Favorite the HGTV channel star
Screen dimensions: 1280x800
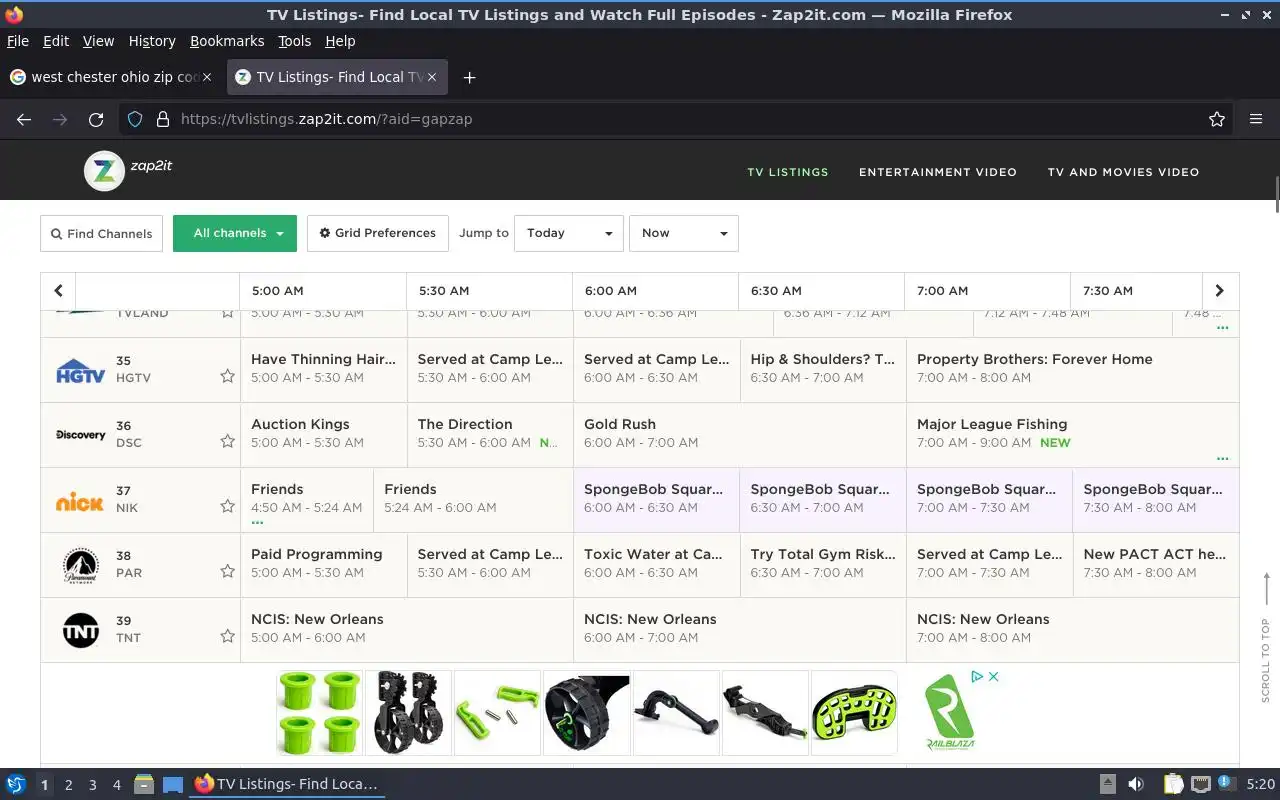point(227,376)
